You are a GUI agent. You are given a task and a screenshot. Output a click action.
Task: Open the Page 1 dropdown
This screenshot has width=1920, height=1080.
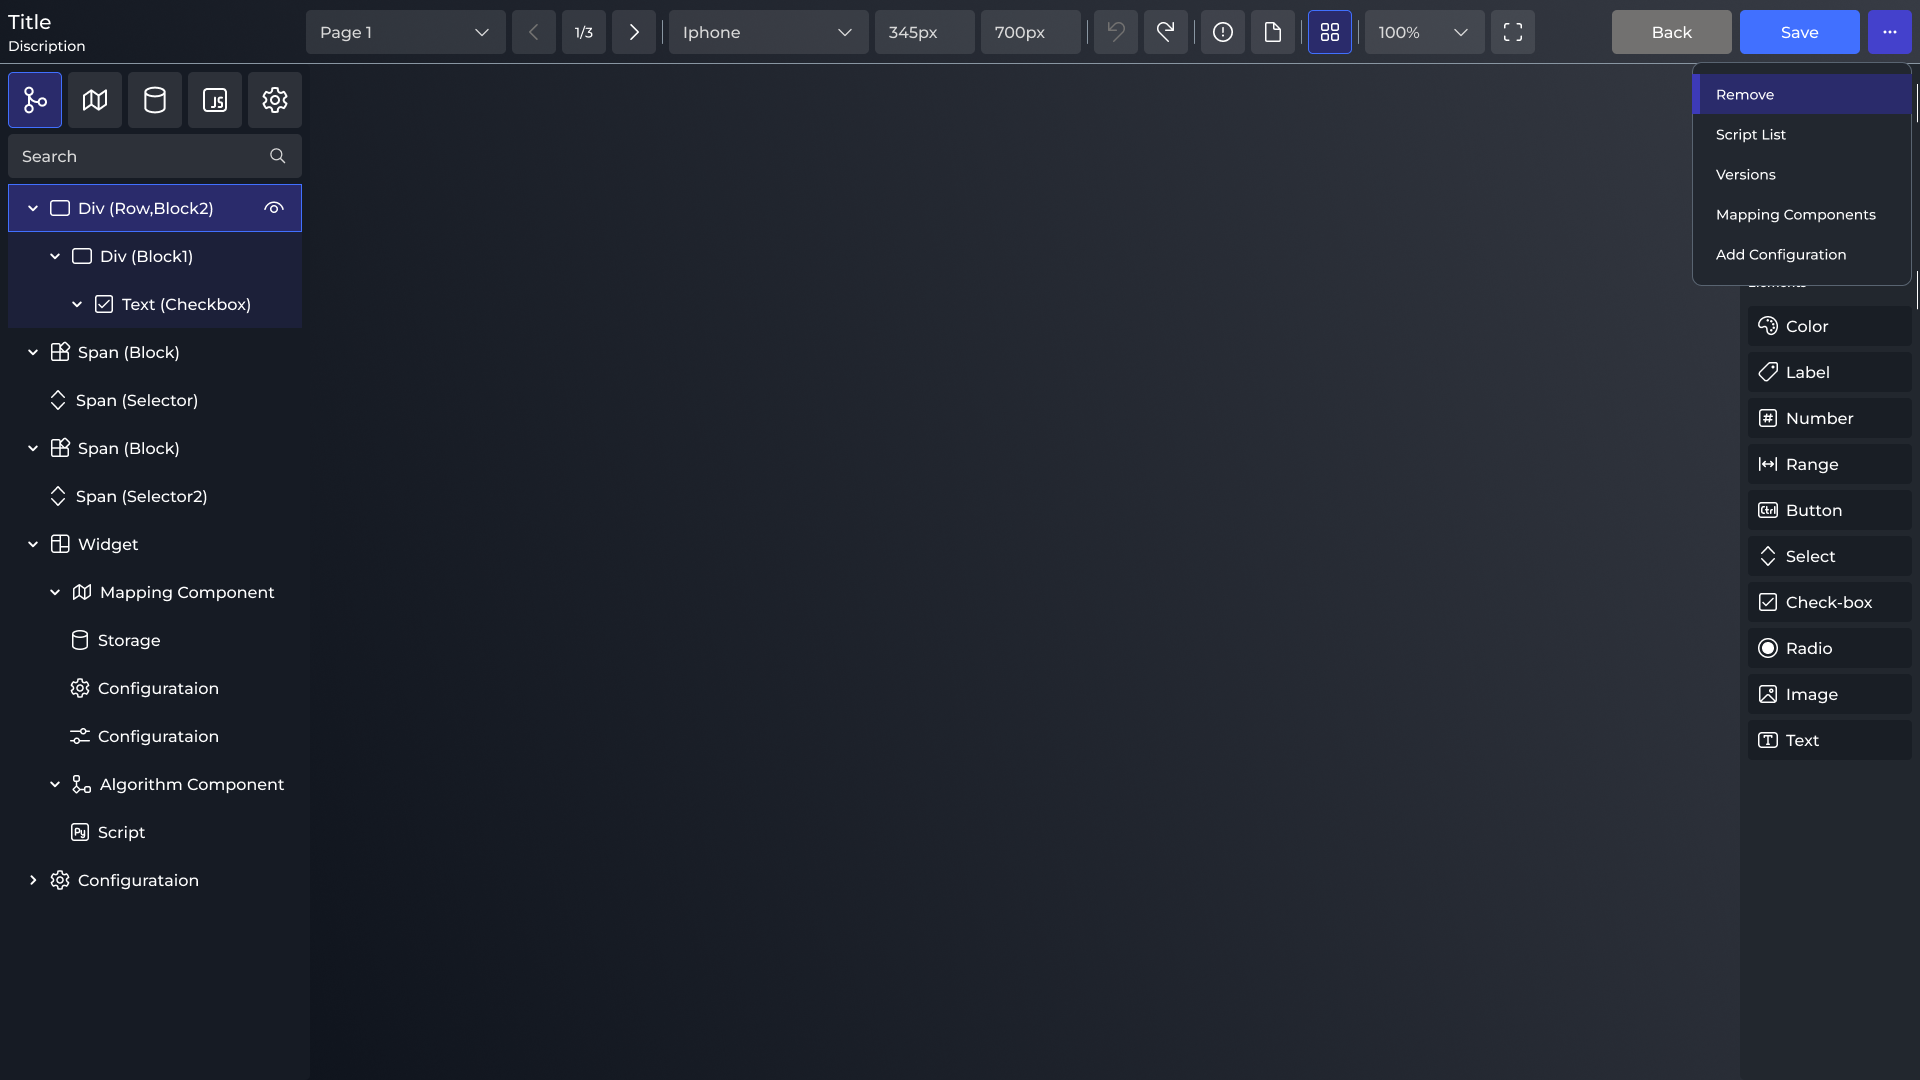tap(406, 32)
